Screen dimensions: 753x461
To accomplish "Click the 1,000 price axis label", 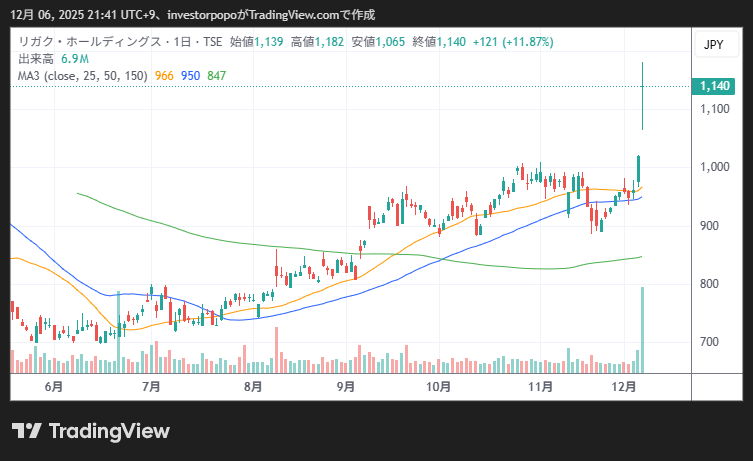I will click(x=714, y=167).
